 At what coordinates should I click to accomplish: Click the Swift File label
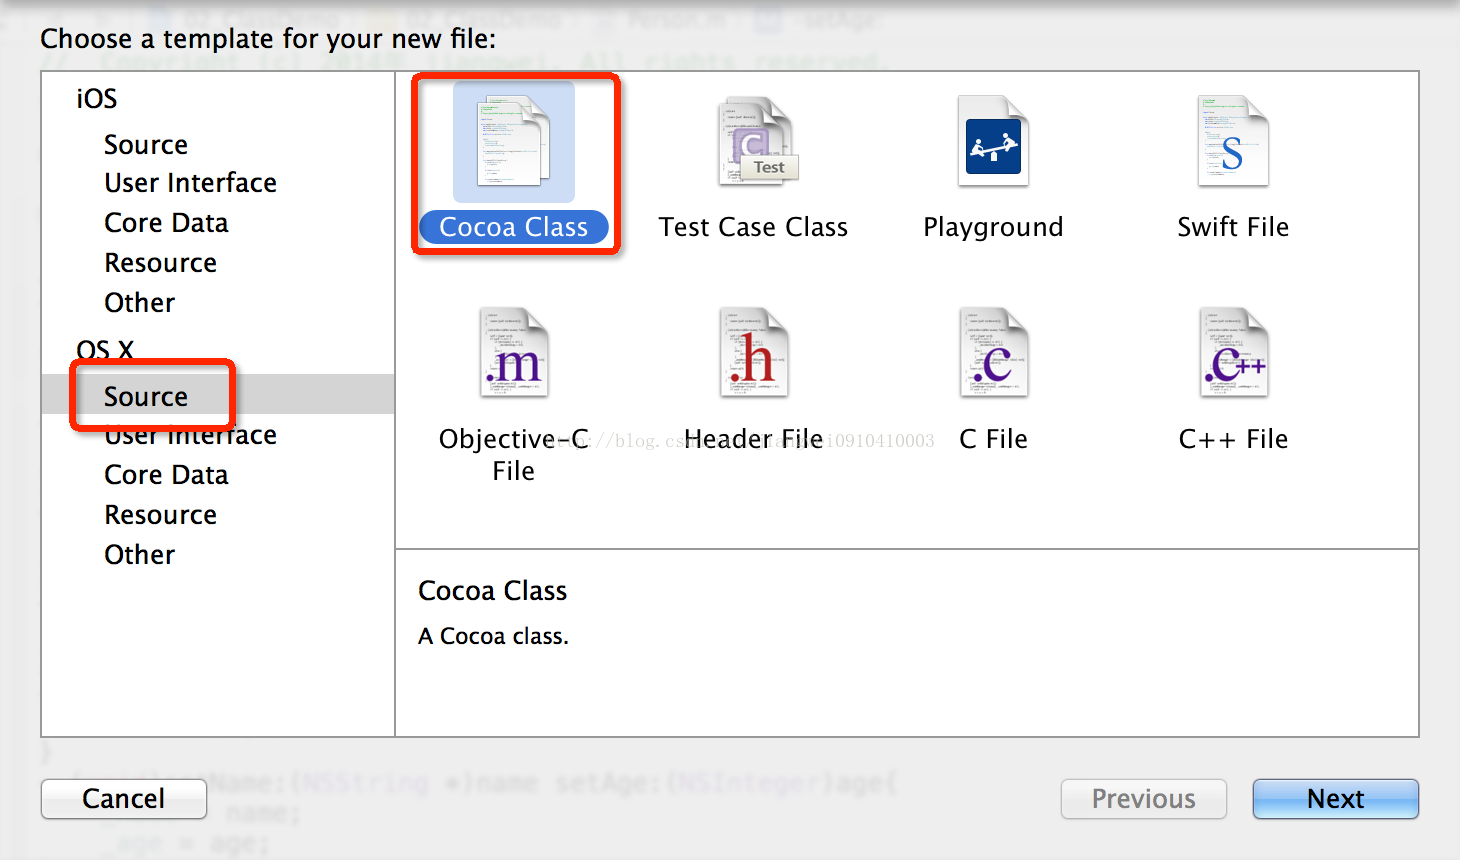point(1233,227)
